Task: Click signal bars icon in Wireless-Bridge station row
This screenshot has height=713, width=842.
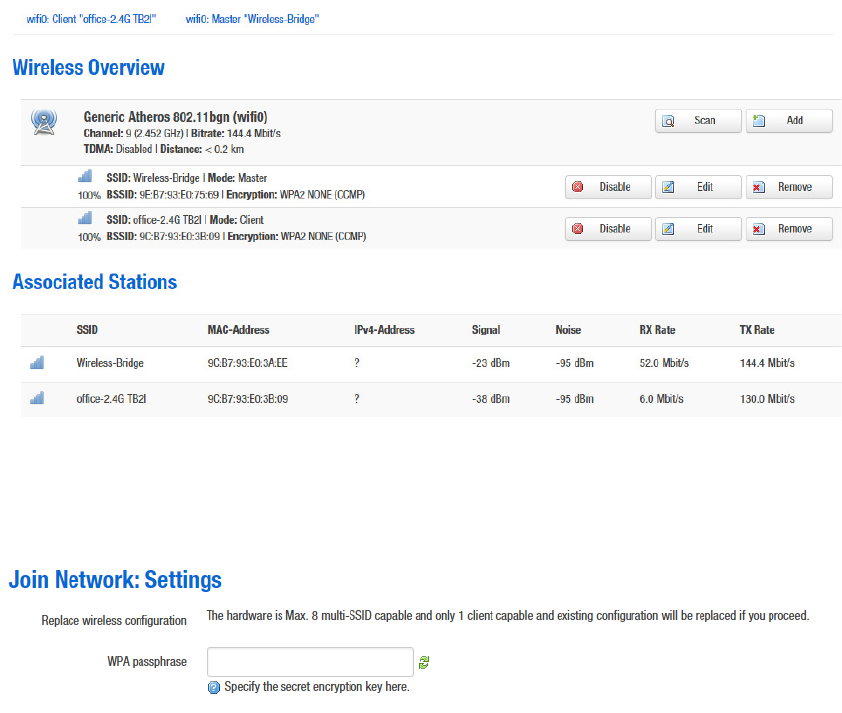Action: (x=37, y=363)
